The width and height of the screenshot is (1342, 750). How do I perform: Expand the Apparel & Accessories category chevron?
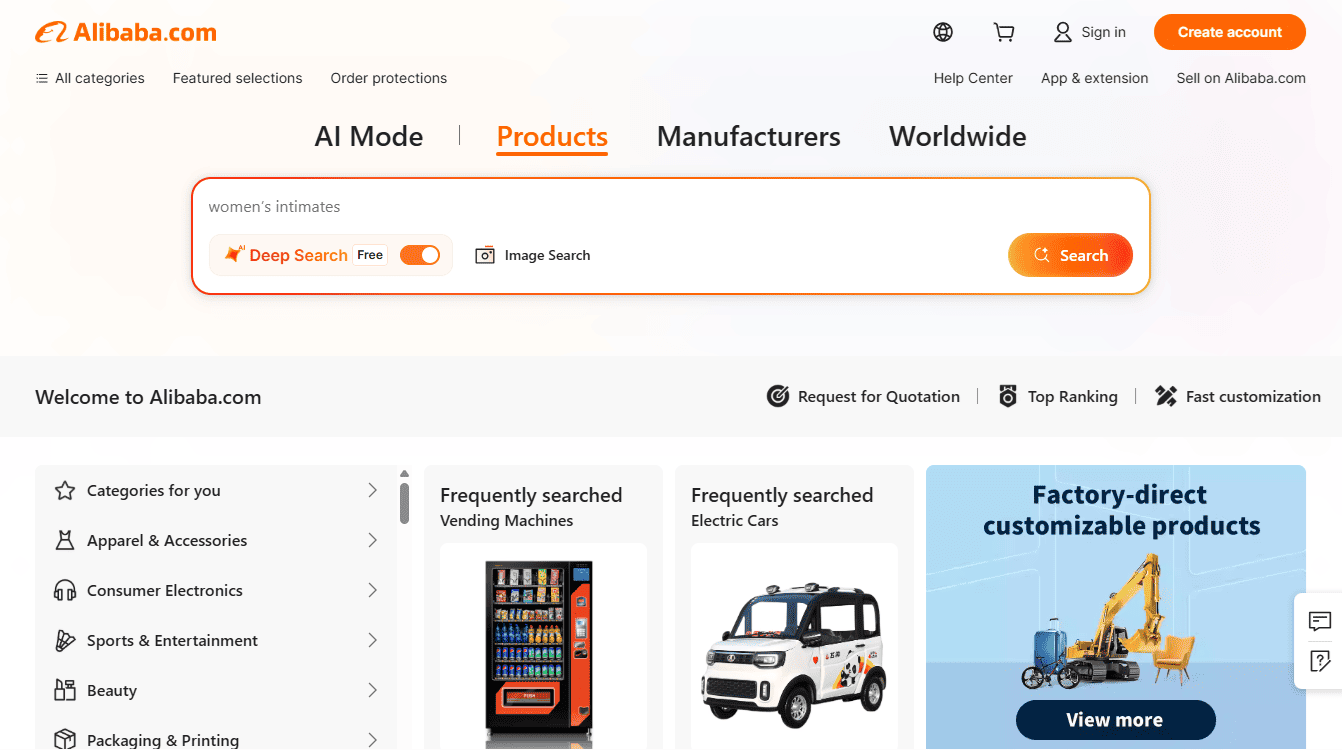click(x=372, y=540)
